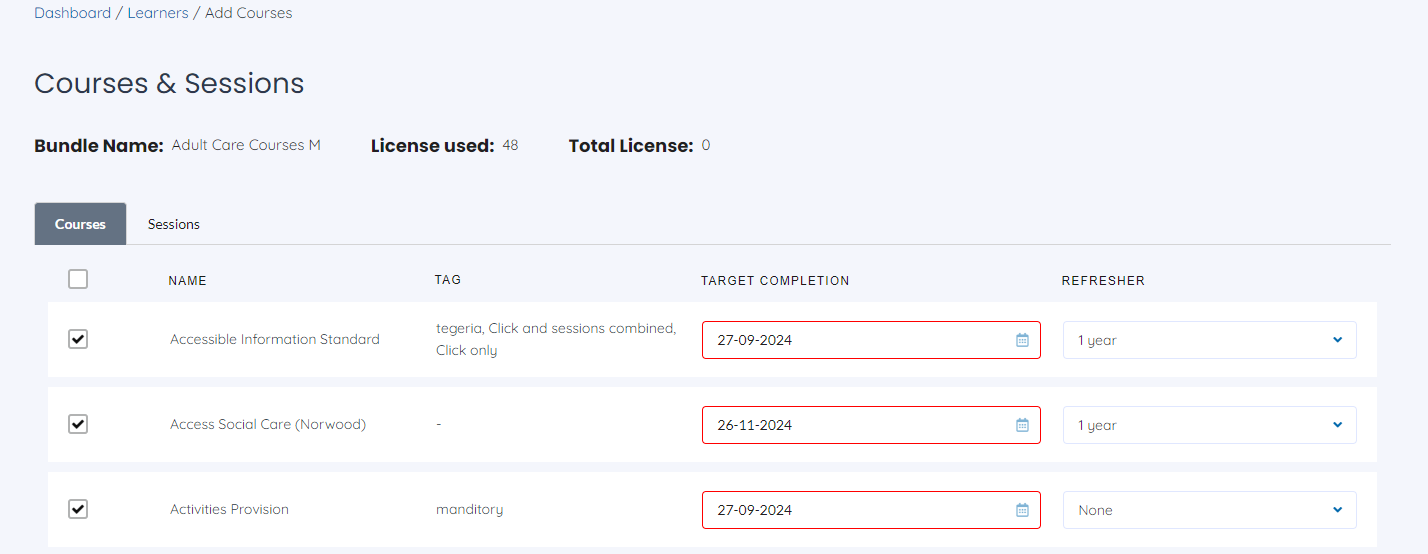Toggle the select-all checkbox in header row
The image size is (1428, 554).
[x=78, y=279]
